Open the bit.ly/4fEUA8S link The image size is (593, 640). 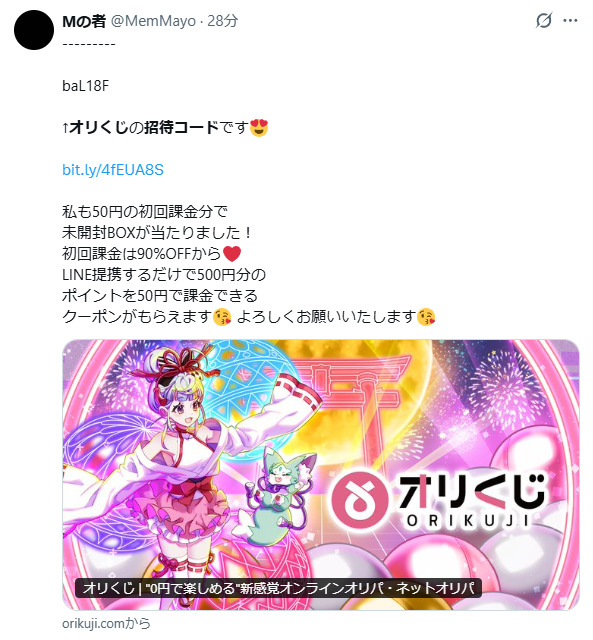coord(113,169)
